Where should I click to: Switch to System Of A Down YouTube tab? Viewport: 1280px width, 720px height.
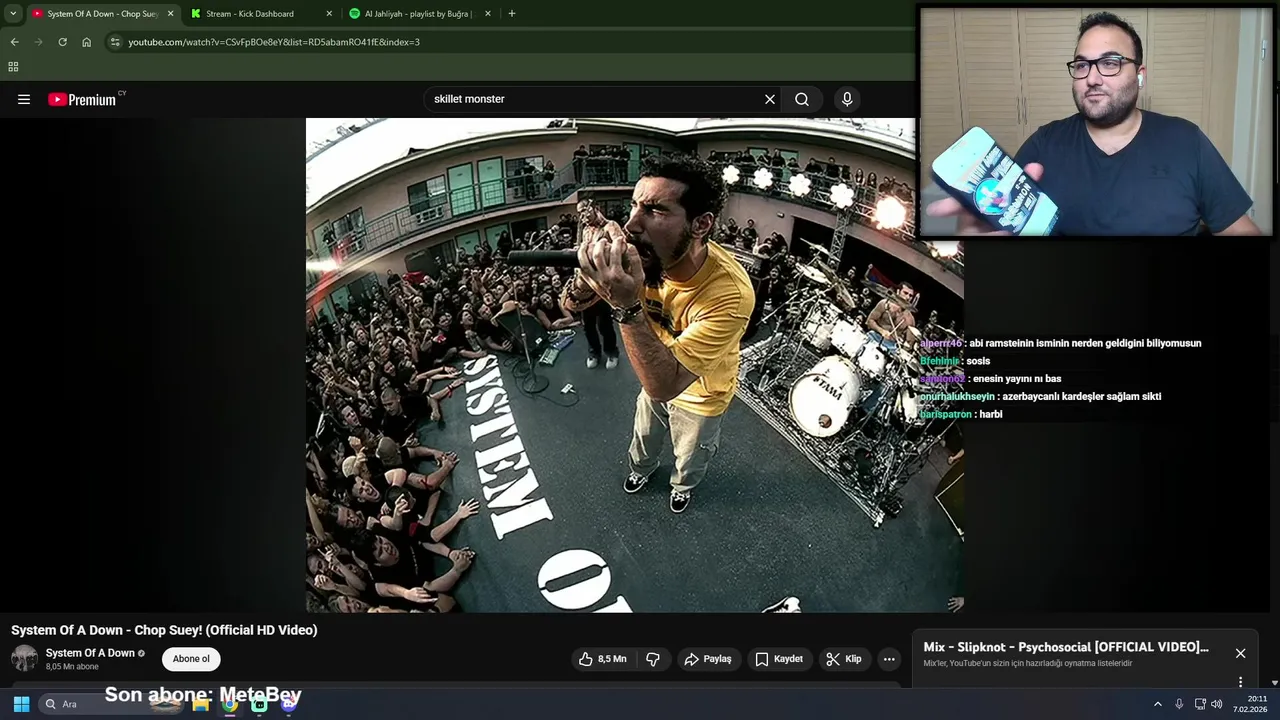[x=100, y=14]
